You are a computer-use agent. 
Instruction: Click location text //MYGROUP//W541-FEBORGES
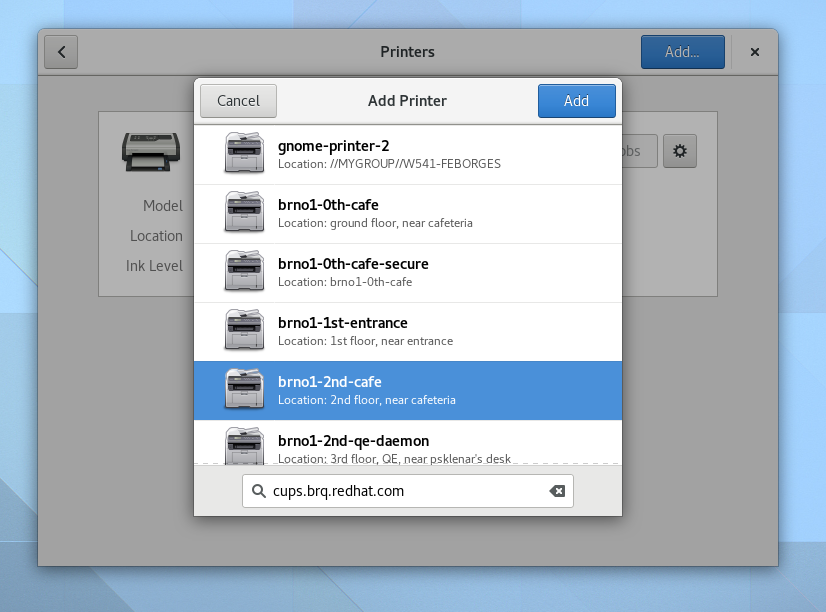[x=416, y=164]
